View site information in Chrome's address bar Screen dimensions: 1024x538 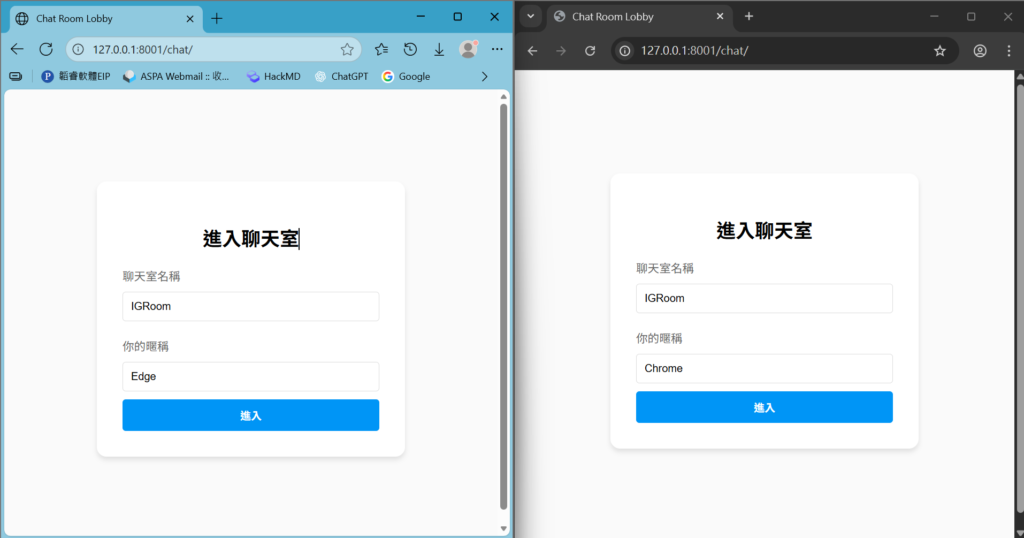tap(625, 51)
